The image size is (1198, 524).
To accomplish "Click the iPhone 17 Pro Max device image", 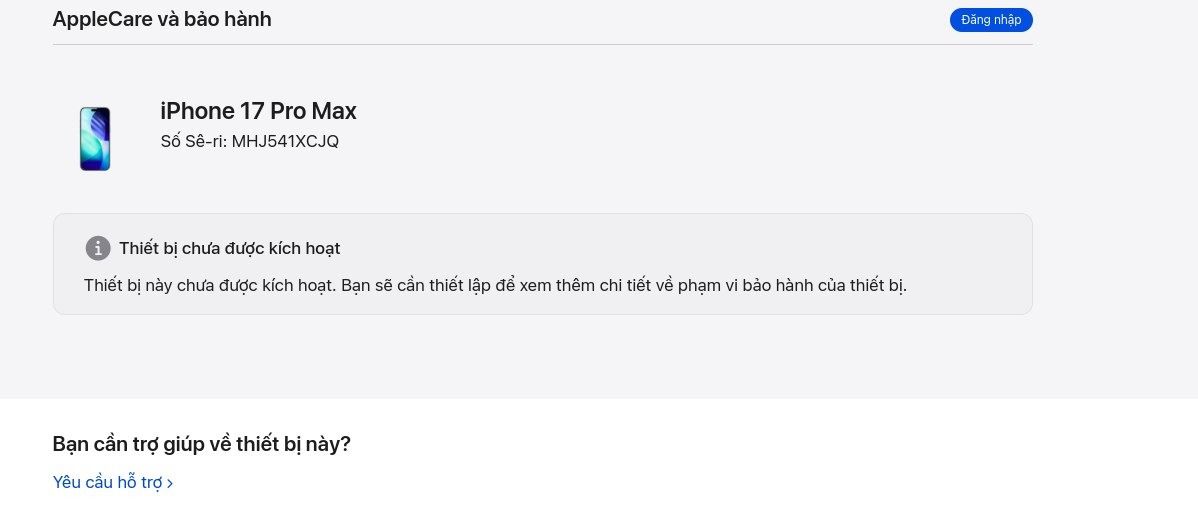I will pyautogui.click(x=95, y=139).
